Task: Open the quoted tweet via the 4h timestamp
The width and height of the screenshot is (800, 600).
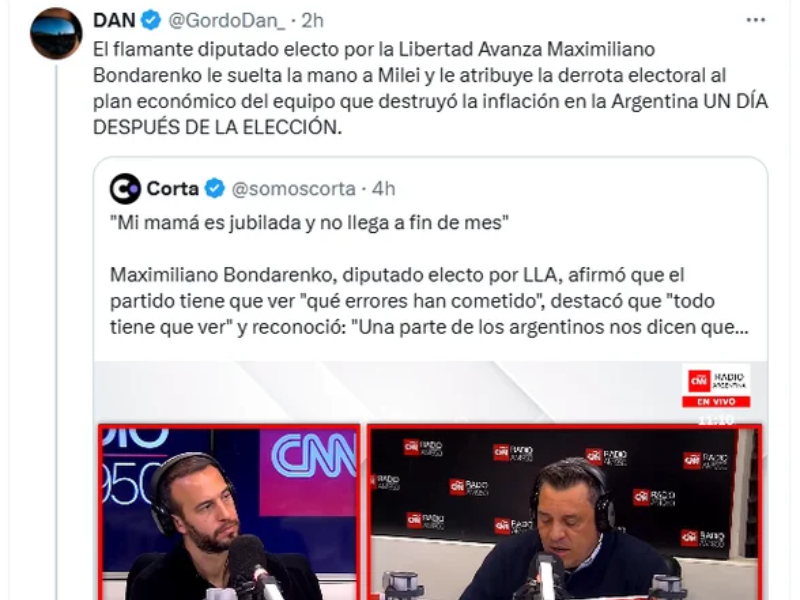Action: click(x=383, y=189)
